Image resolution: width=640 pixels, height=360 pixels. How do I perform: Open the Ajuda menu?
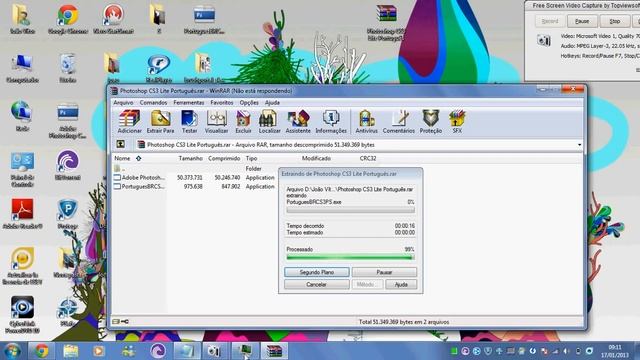tap(272, 102)
